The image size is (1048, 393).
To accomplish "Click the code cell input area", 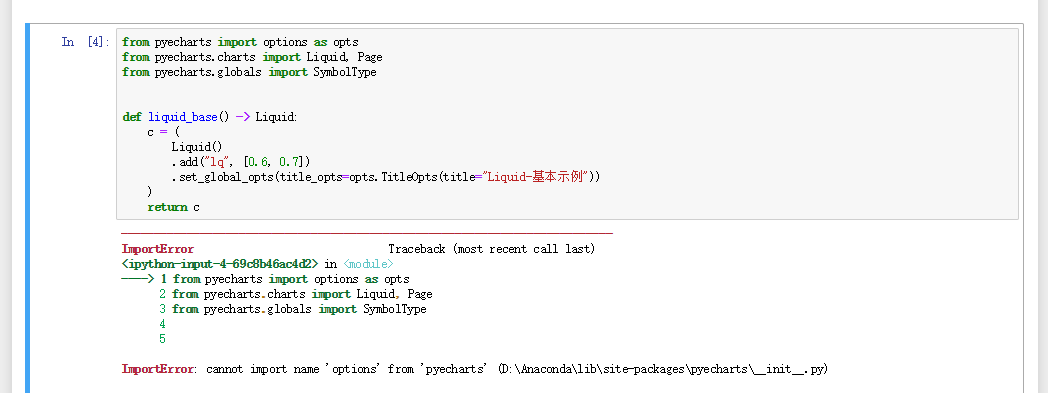I will 567,124.
